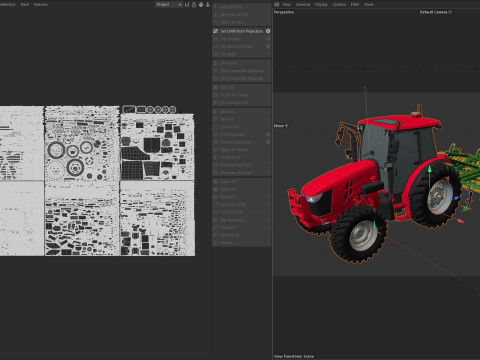
Task: Open UV Unwrap options gear
Action: (268, 39)
